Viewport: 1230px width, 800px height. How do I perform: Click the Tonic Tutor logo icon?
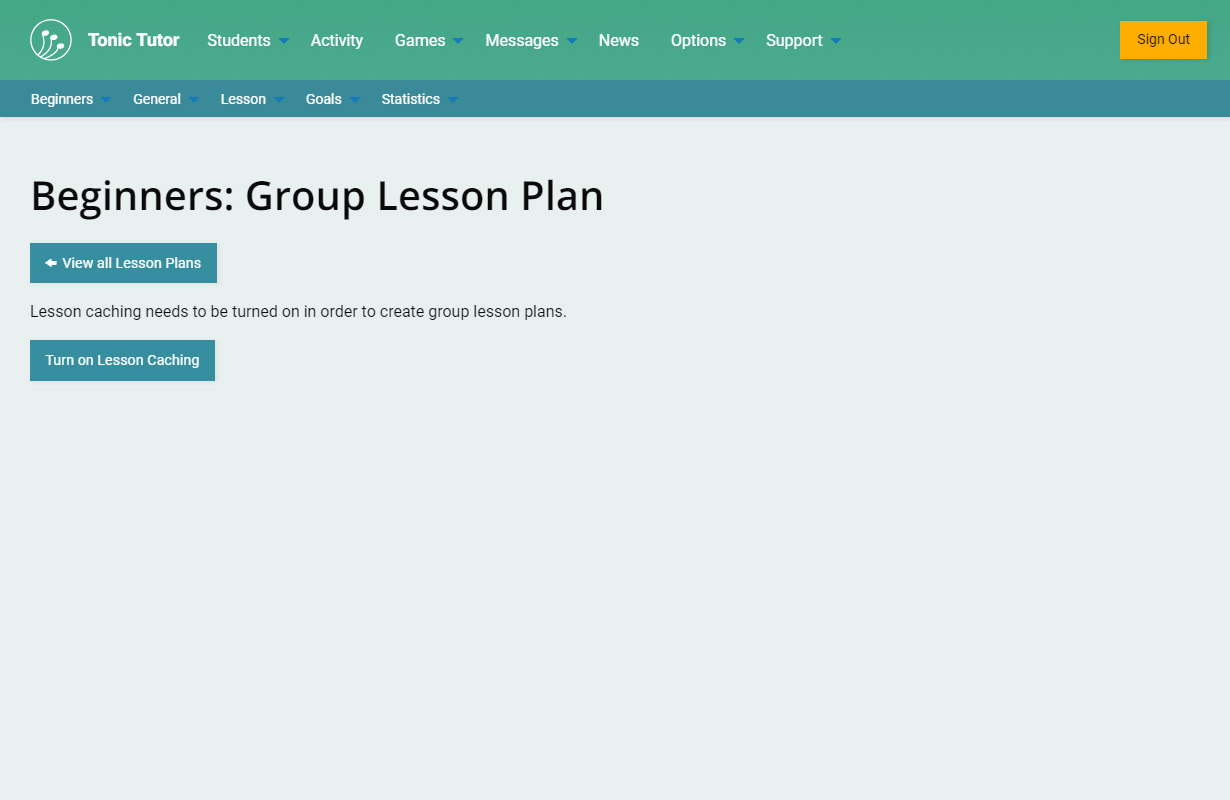coord(51,40)
